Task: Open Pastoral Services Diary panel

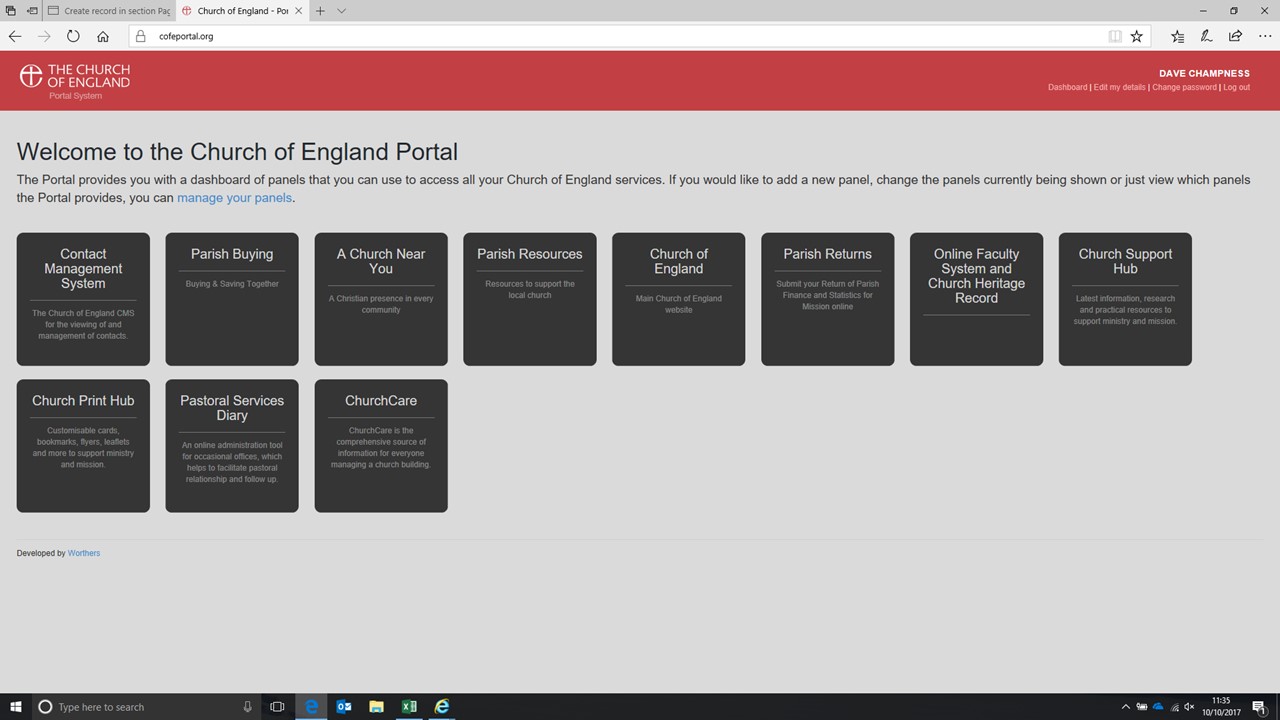Action: (232, 446)
